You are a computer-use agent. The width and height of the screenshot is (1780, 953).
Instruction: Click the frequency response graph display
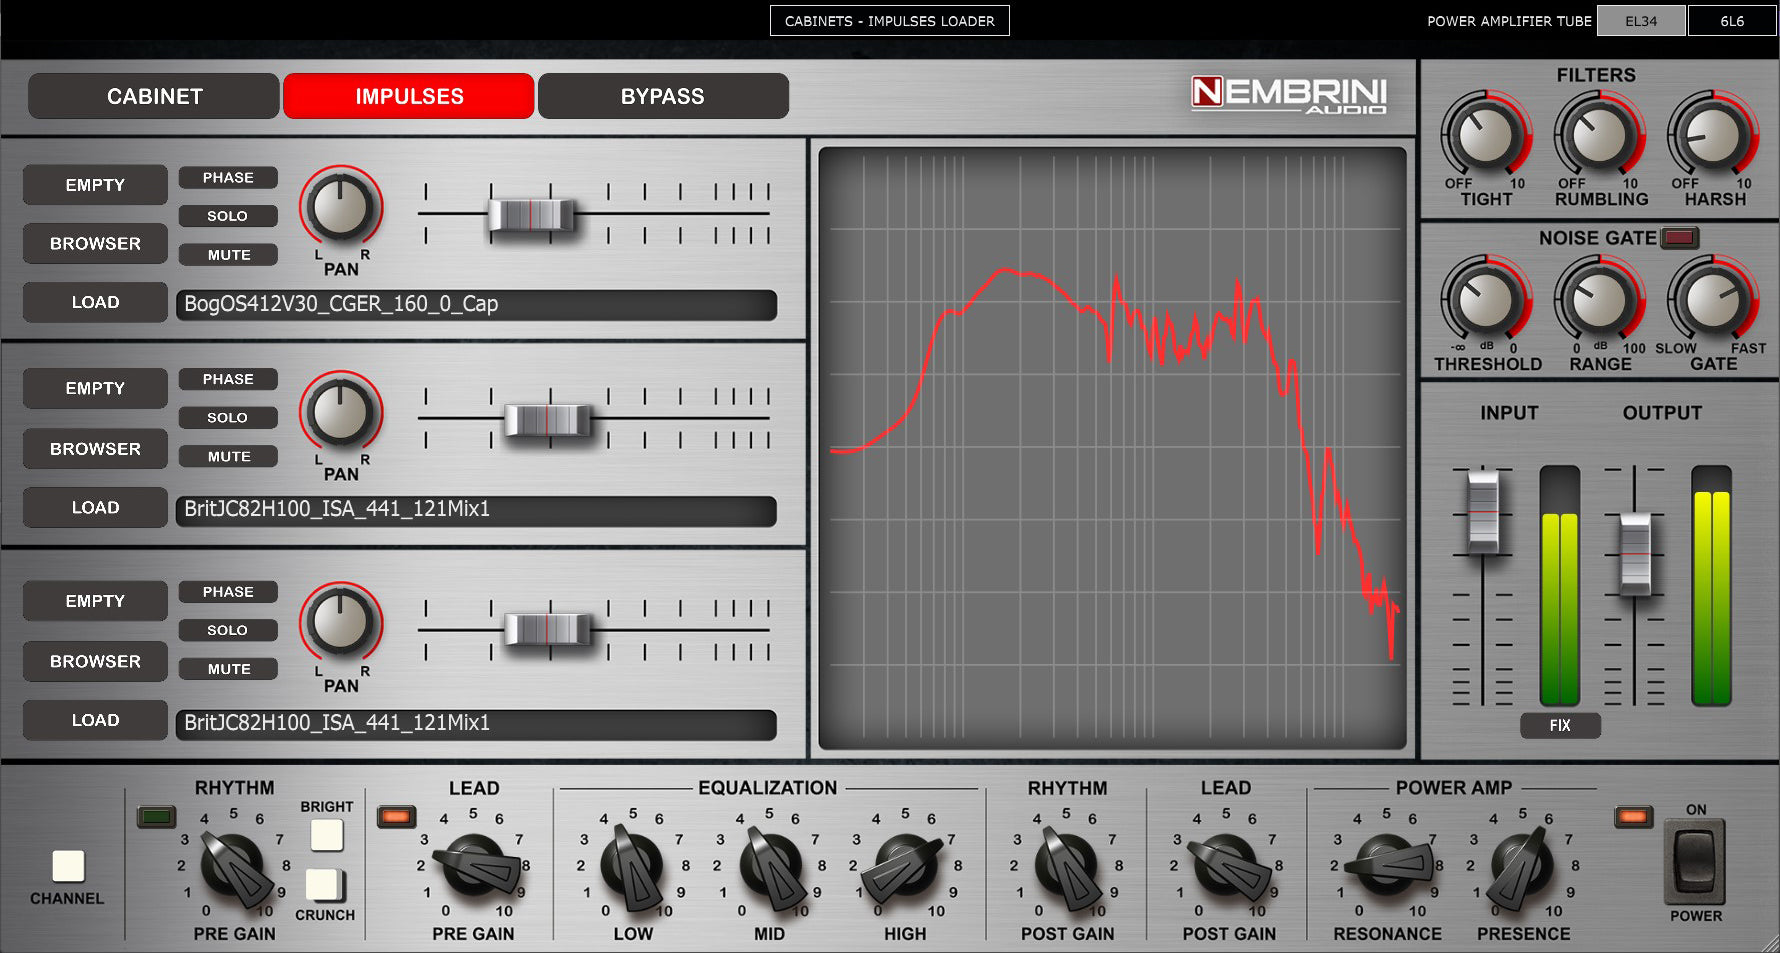coord(1112,448)
